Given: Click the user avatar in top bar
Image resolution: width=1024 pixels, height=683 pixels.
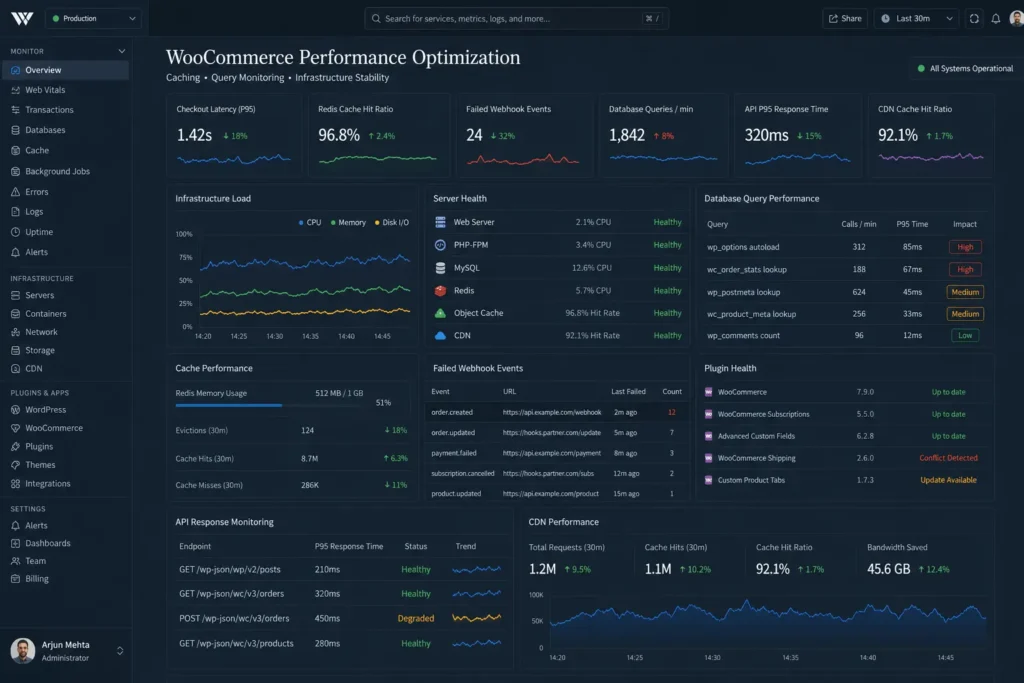Looking at the screenshot, I should pyautogui.click(x=1016, y=18).
